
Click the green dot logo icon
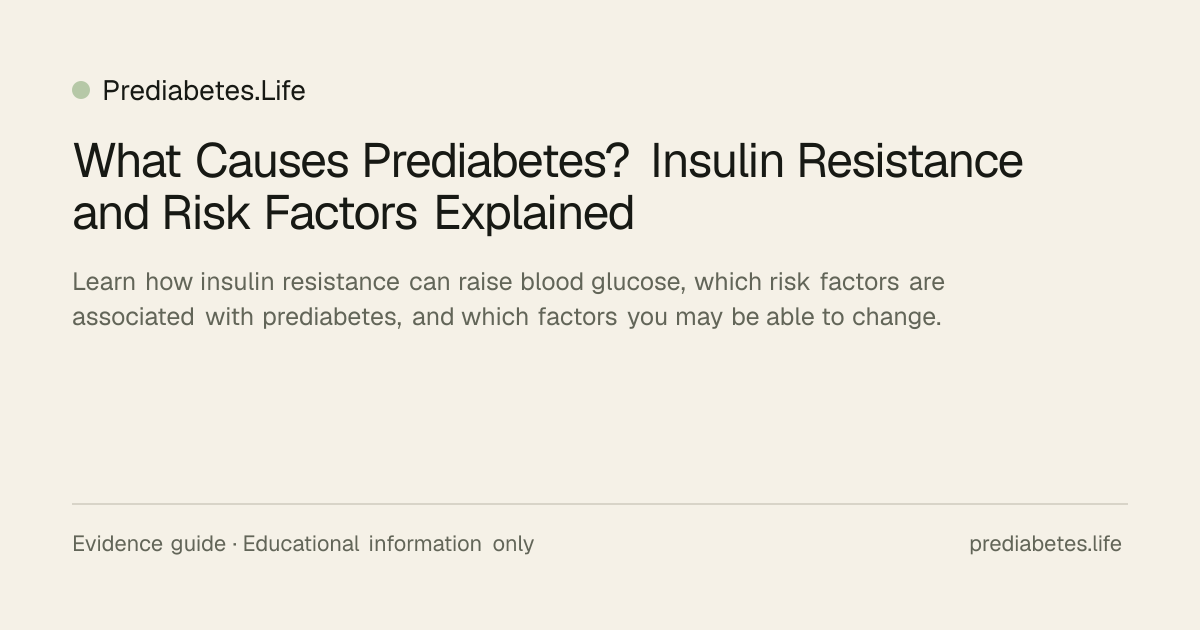(81, 90)
